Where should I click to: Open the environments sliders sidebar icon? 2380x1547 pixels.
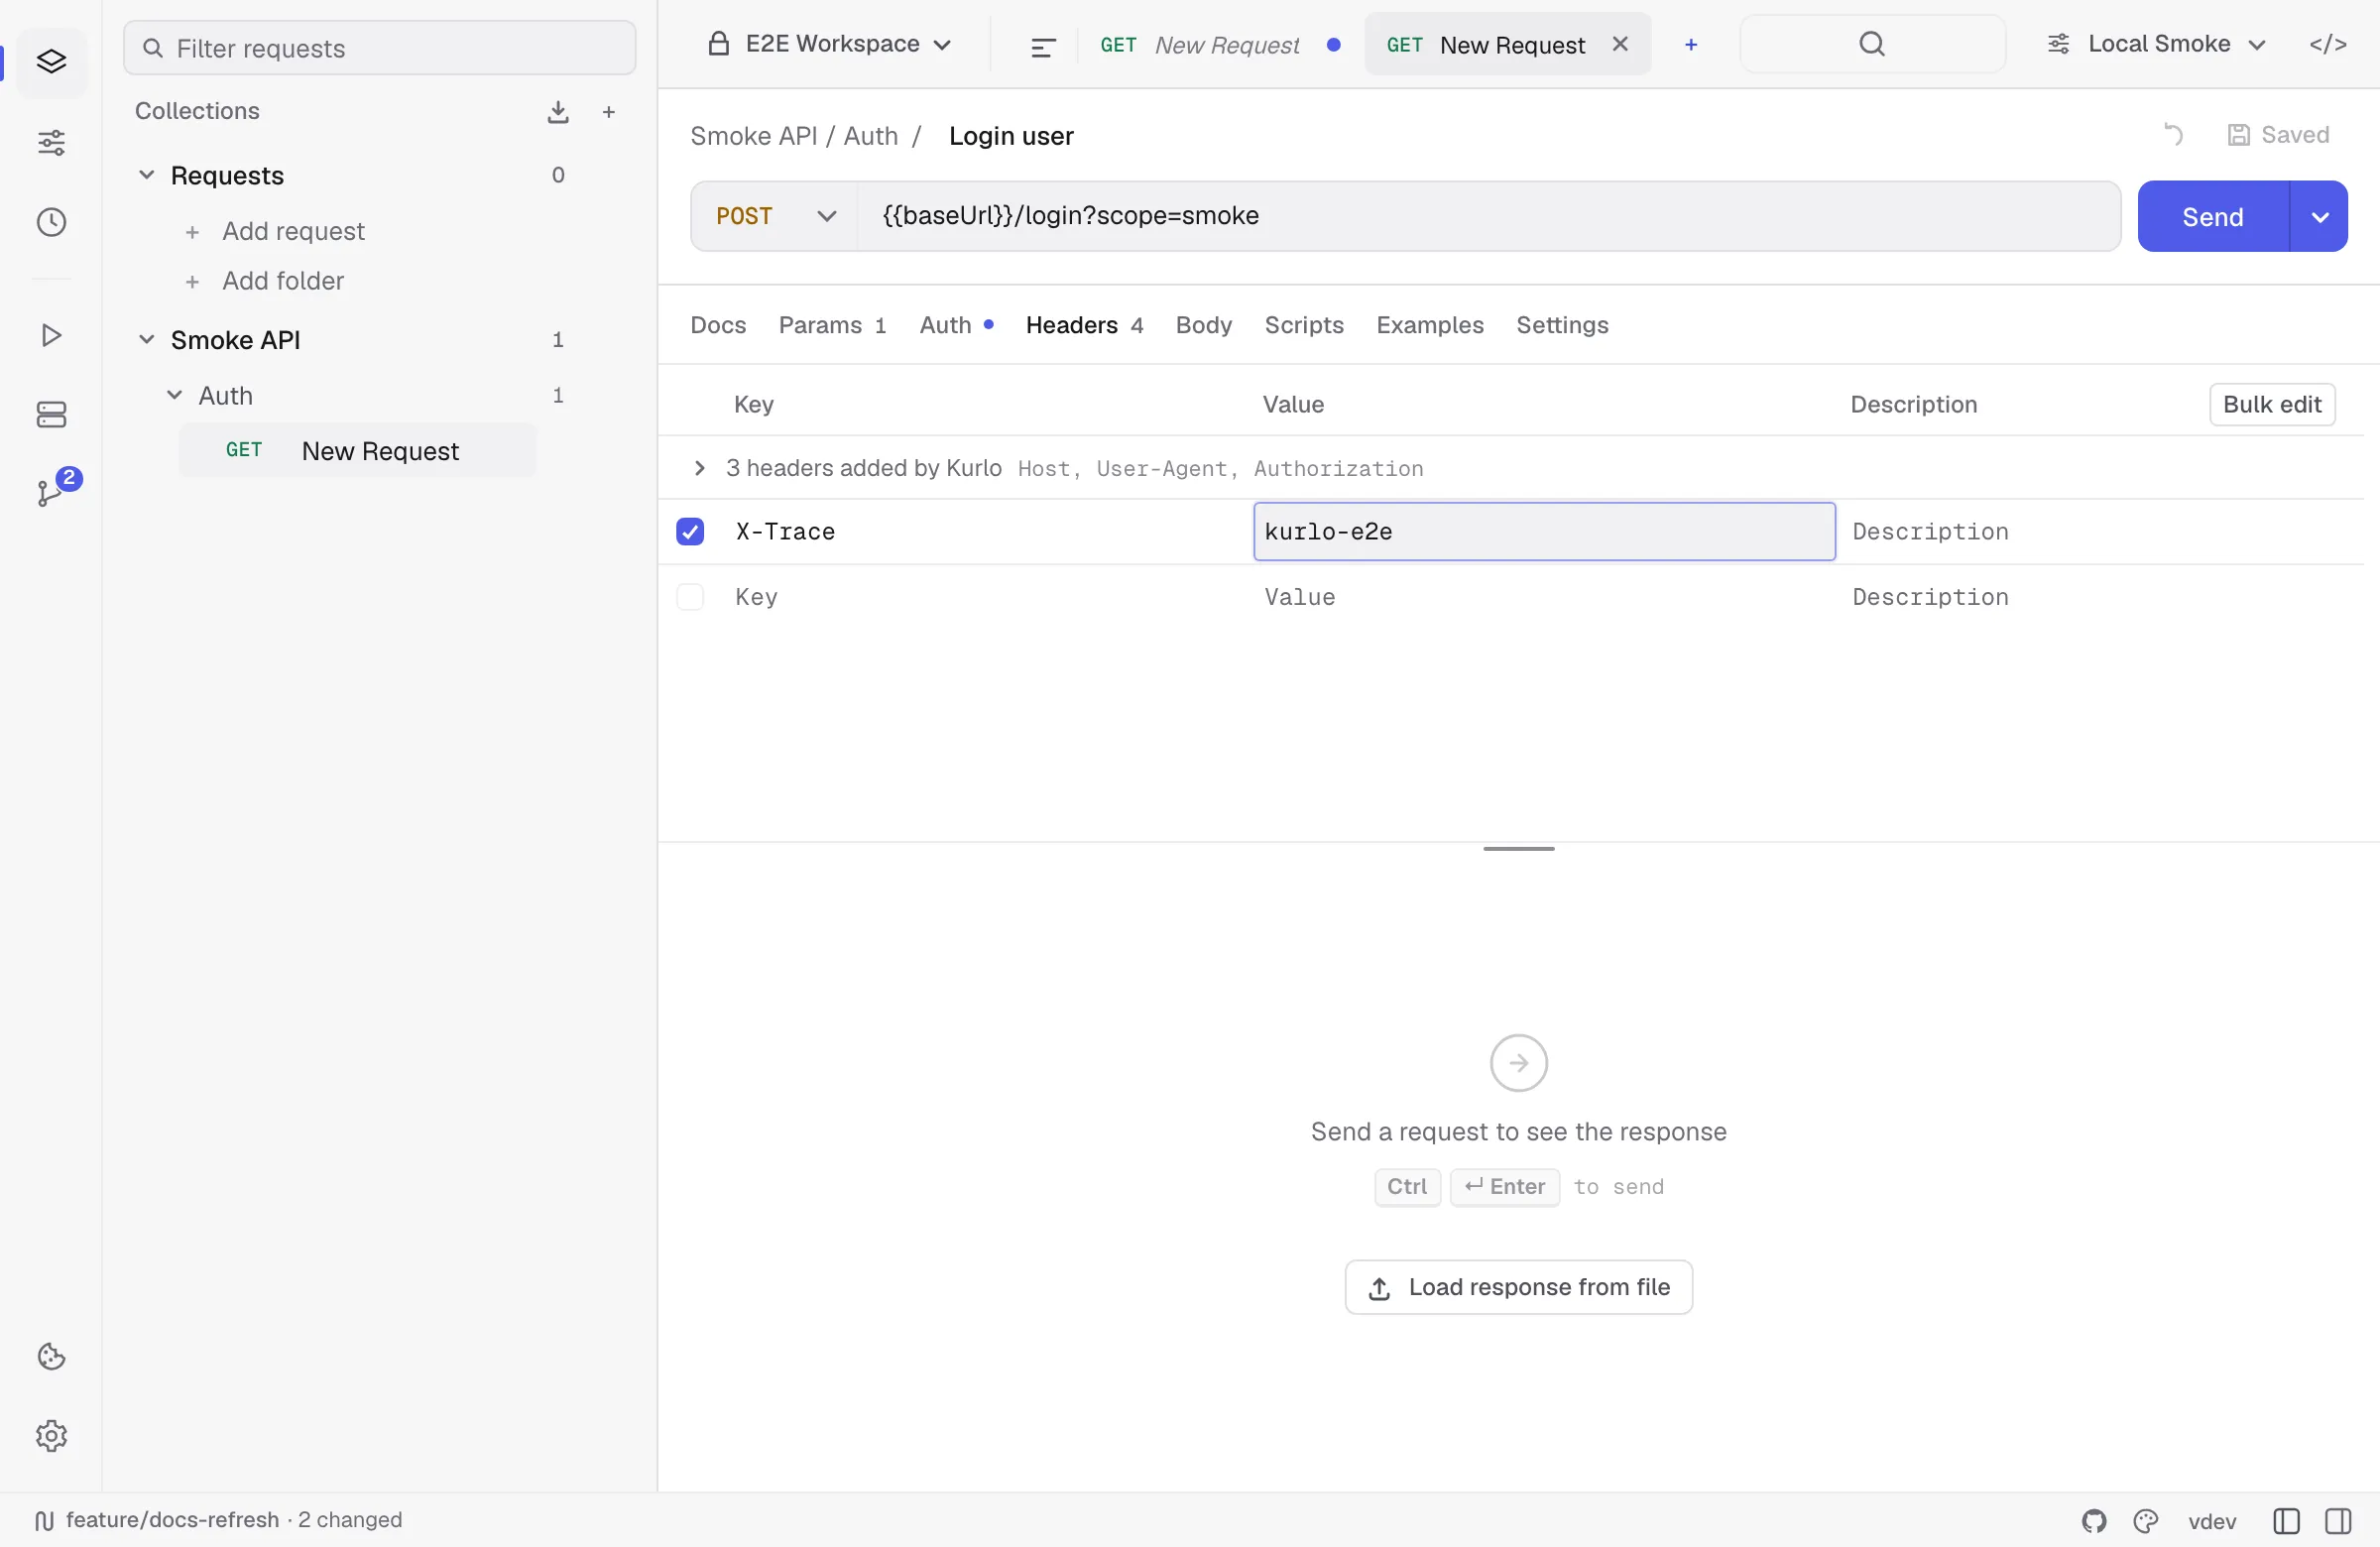(51, 142)
